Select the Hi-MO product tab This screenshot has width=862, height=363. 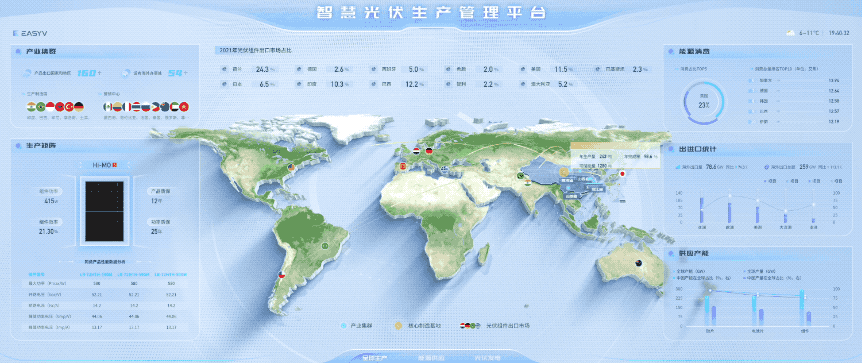tap(104, 164)
